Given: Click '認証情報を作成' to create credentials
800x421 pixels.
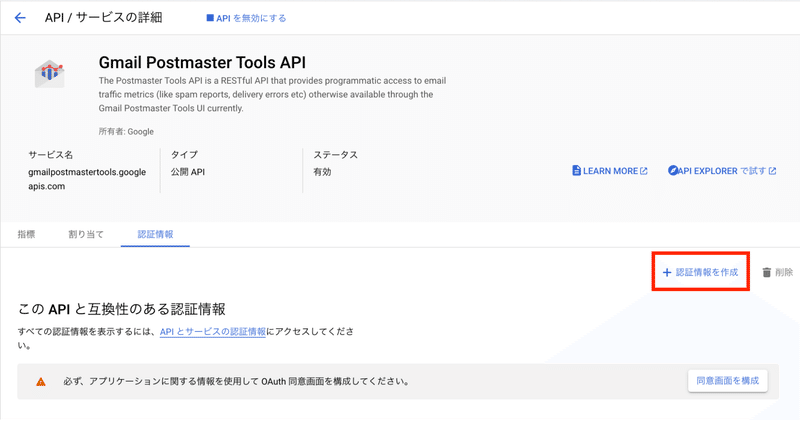Looking at the screenshot, I should pyautogui.click(x=700, y=272).
